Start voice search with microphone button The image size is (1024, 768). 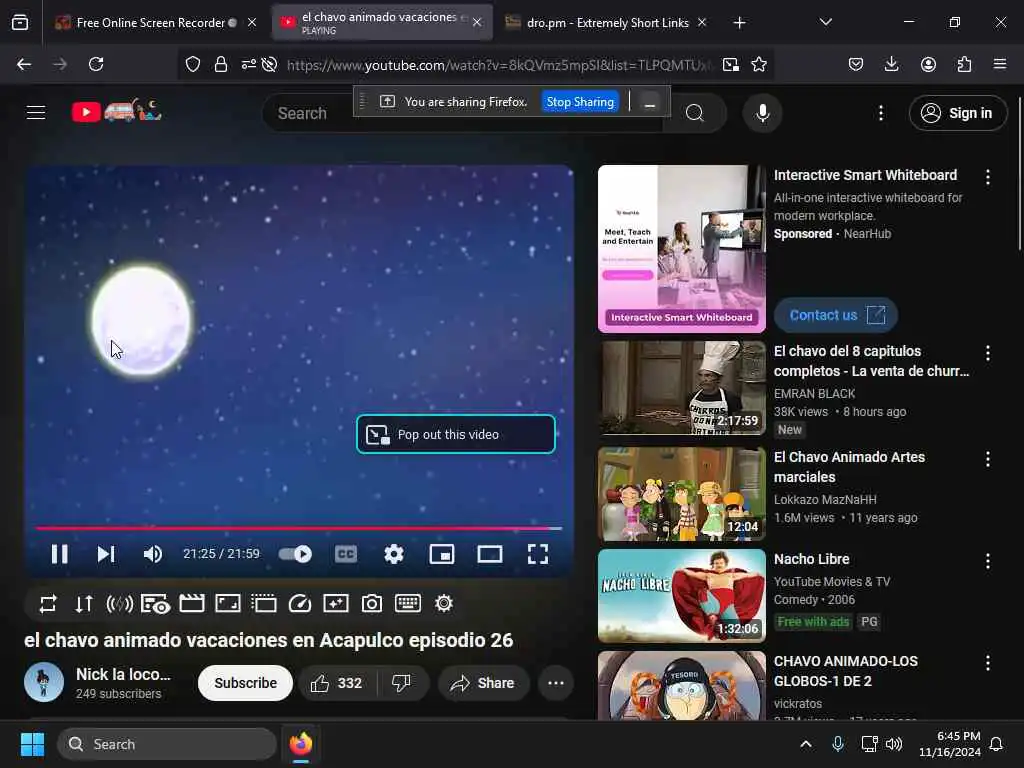[x=762, y=113]
